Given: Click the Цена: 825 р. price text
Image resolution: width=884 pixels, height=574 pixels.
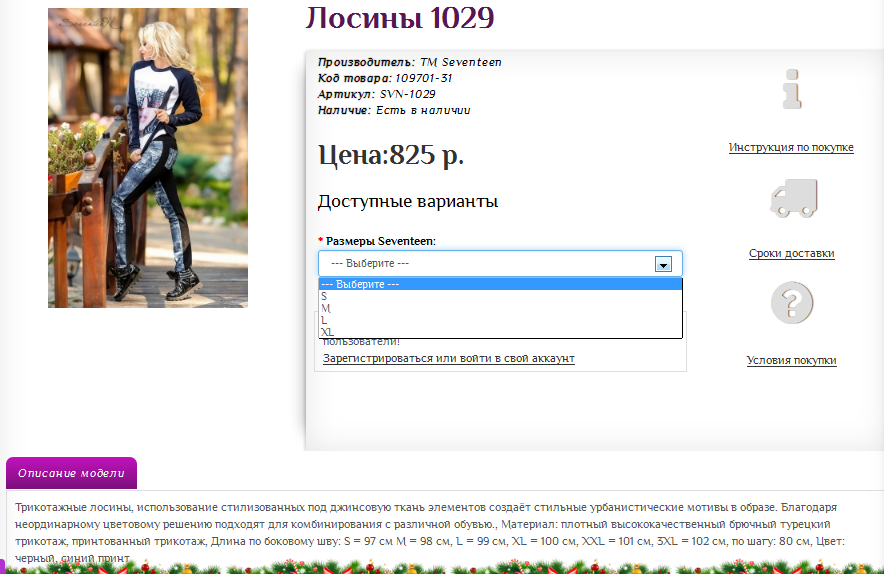Looking at the screenshot, I should 391,155.
